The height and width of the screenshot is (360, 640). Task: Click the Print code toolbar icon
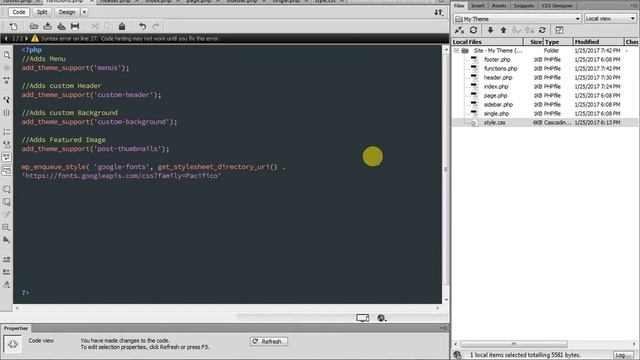coord(75,27)
